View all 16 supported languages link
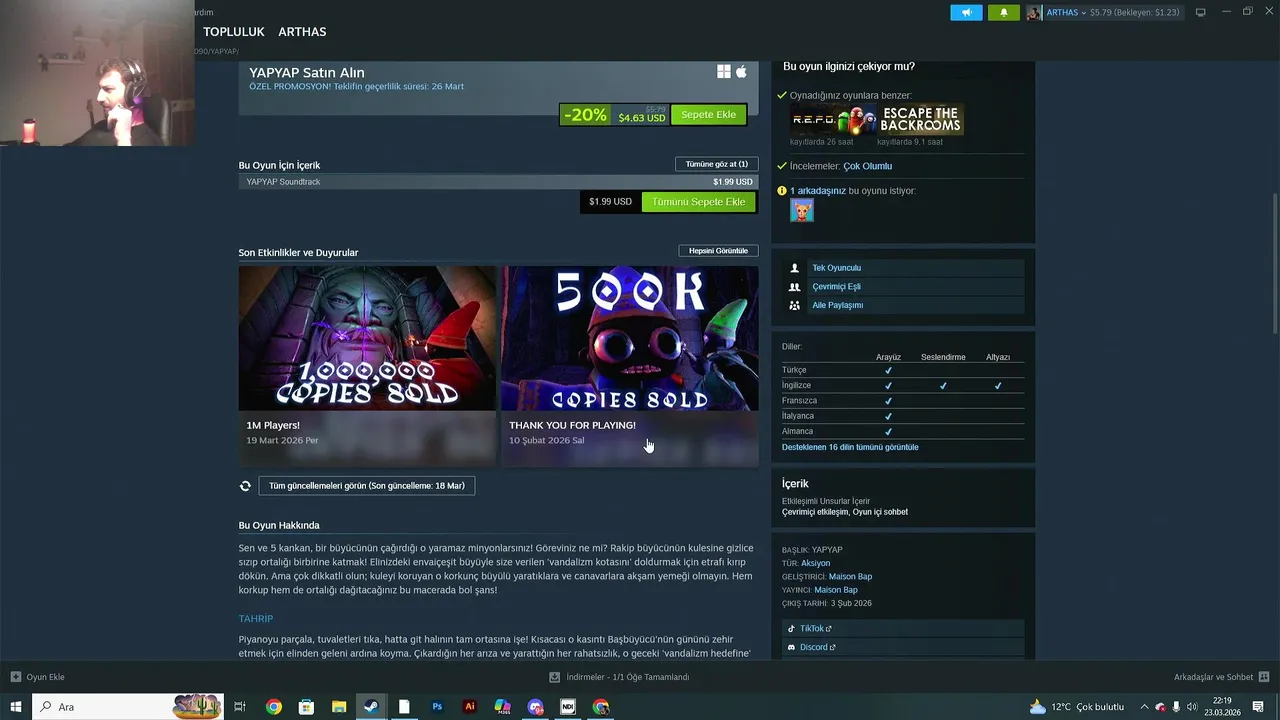Screen dimensions: 1280x720 coord(850,447)
